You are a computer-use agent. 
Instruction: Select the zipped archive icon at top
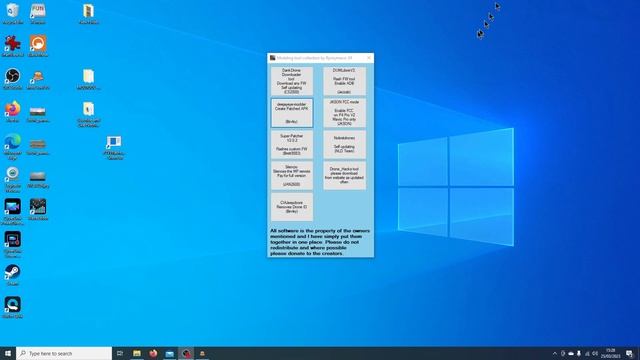tap(89, 13)
